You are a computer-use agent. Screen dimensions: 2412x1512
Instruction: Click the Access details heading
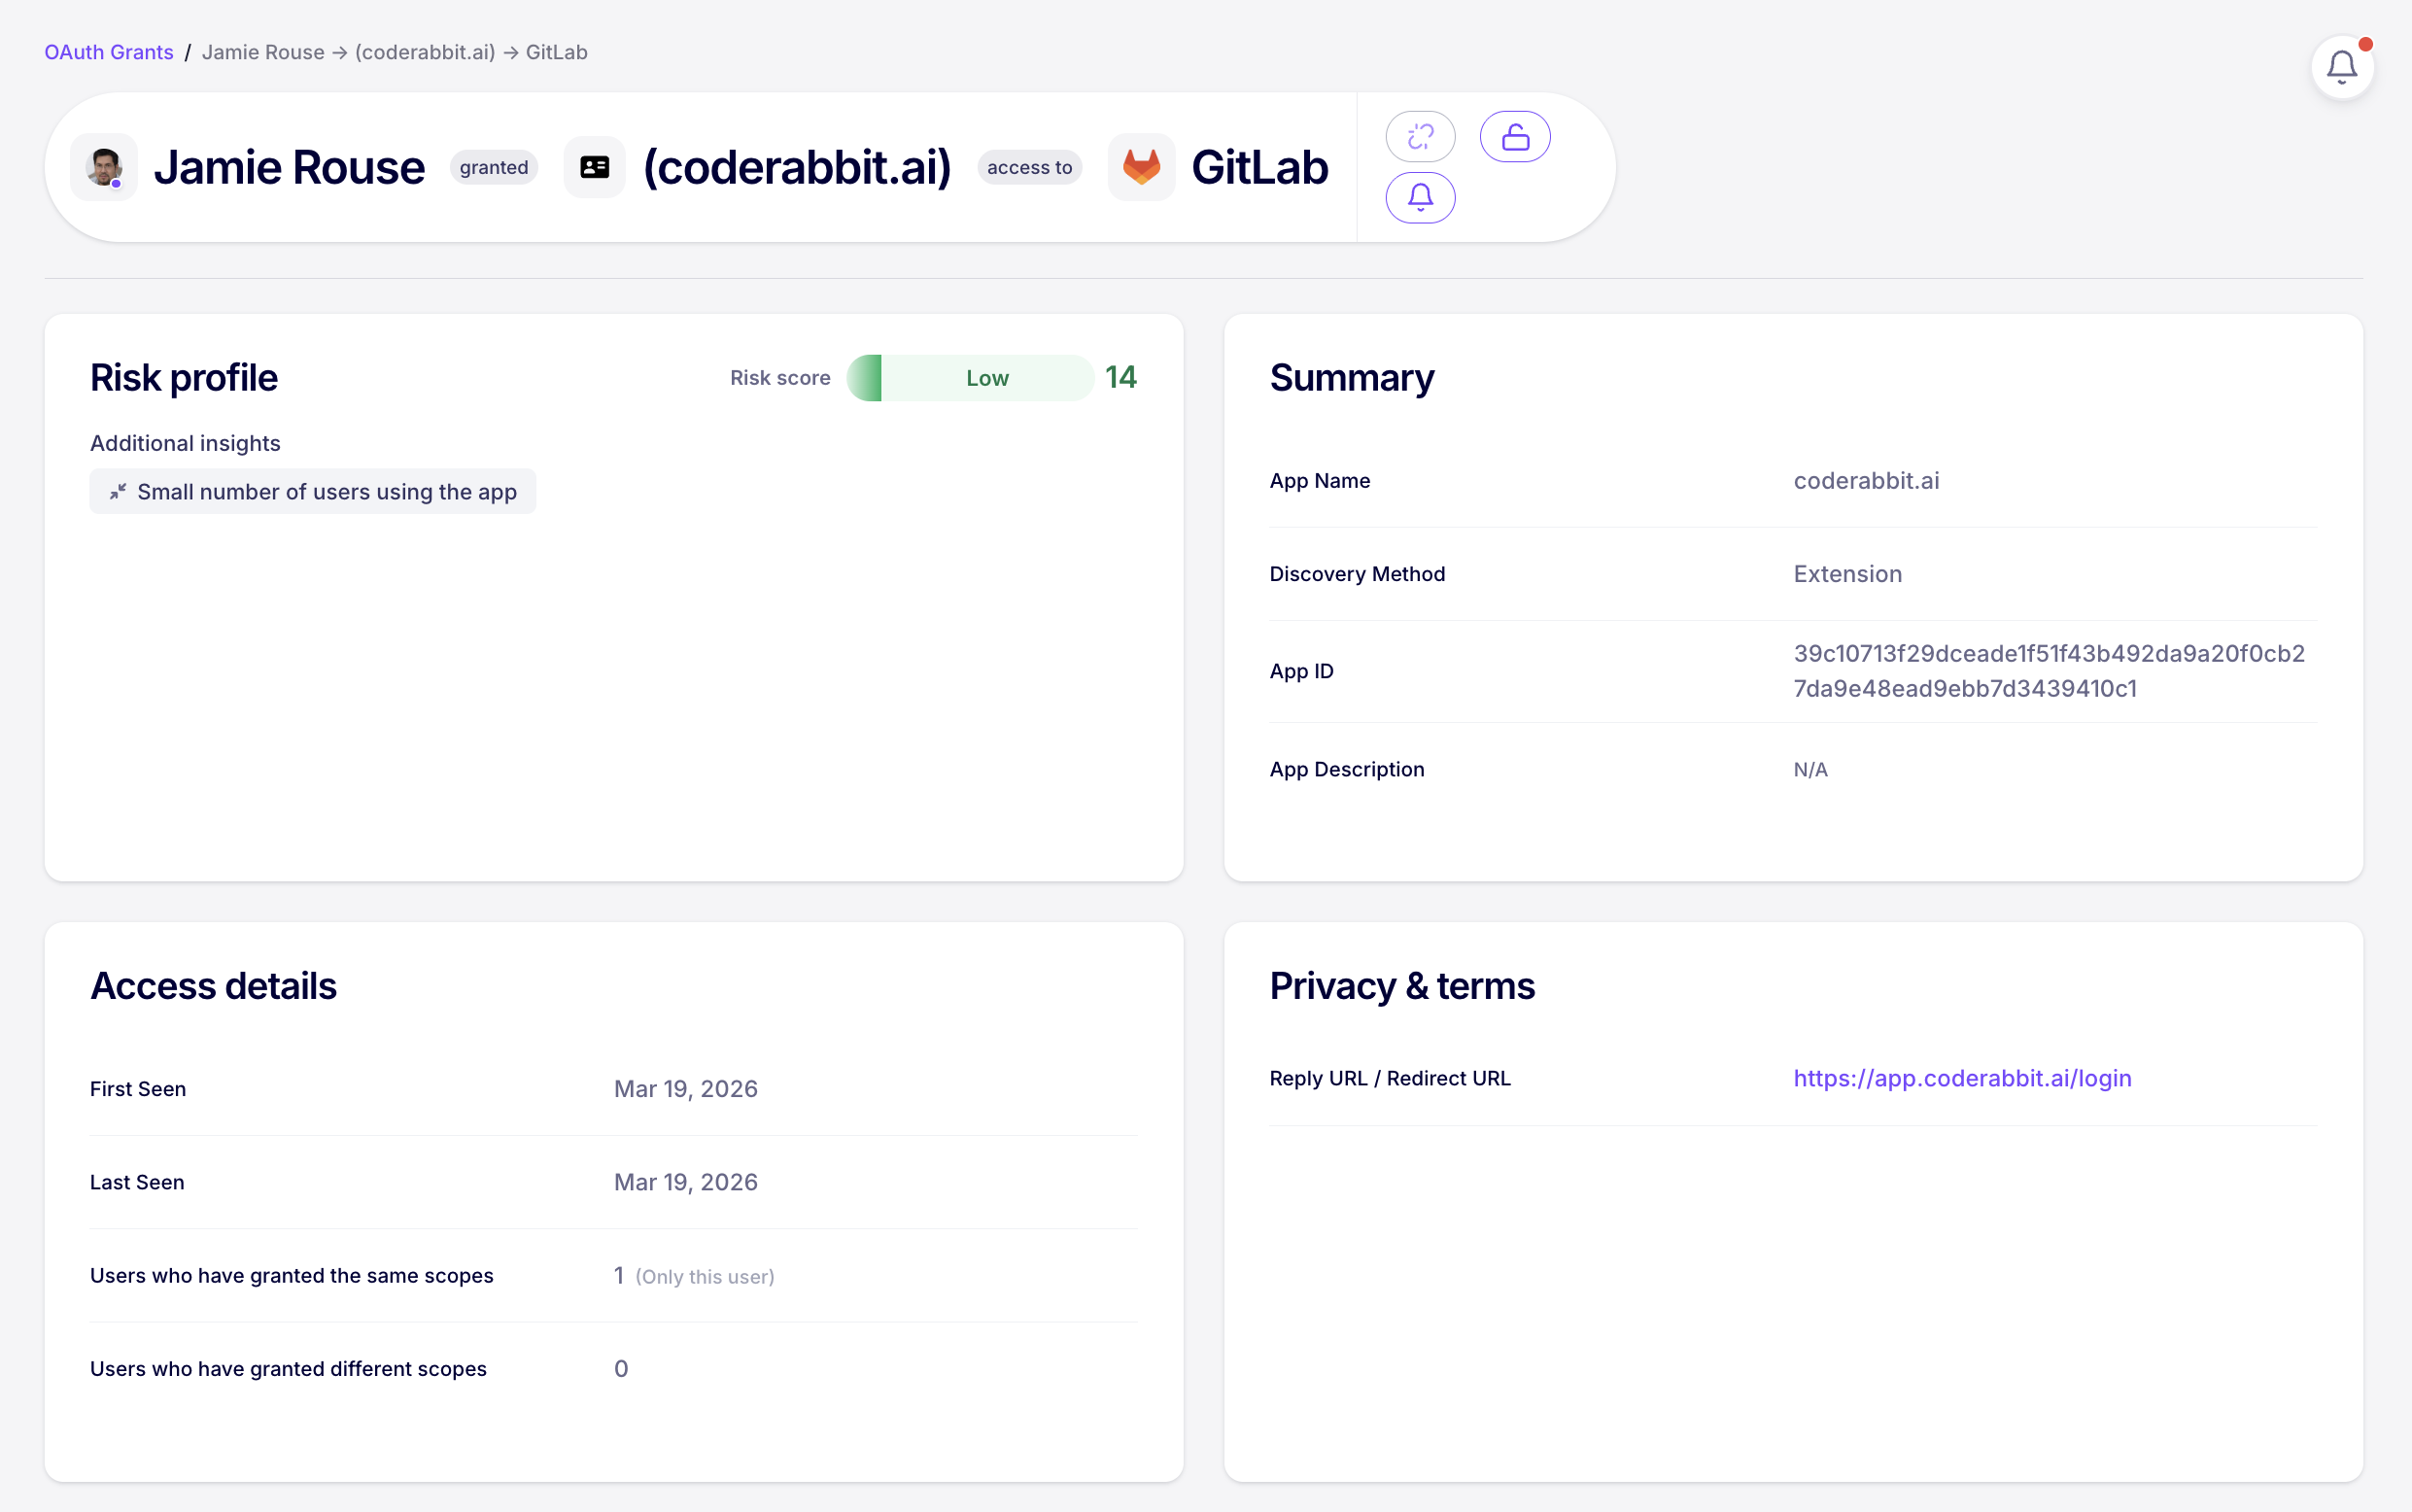213,986
